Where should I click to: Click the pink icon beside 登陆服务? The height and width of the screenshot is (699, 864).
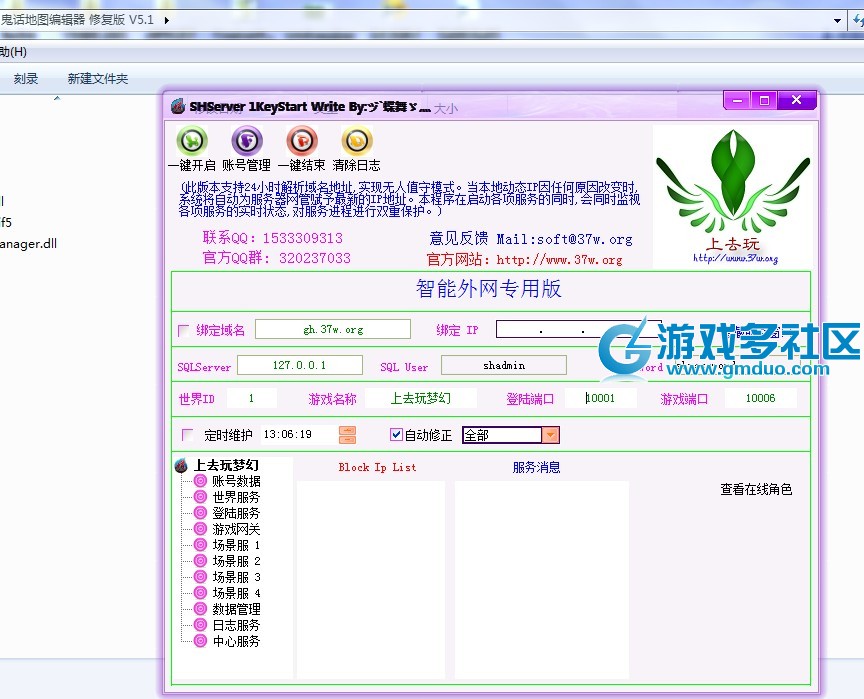point(200,513)
